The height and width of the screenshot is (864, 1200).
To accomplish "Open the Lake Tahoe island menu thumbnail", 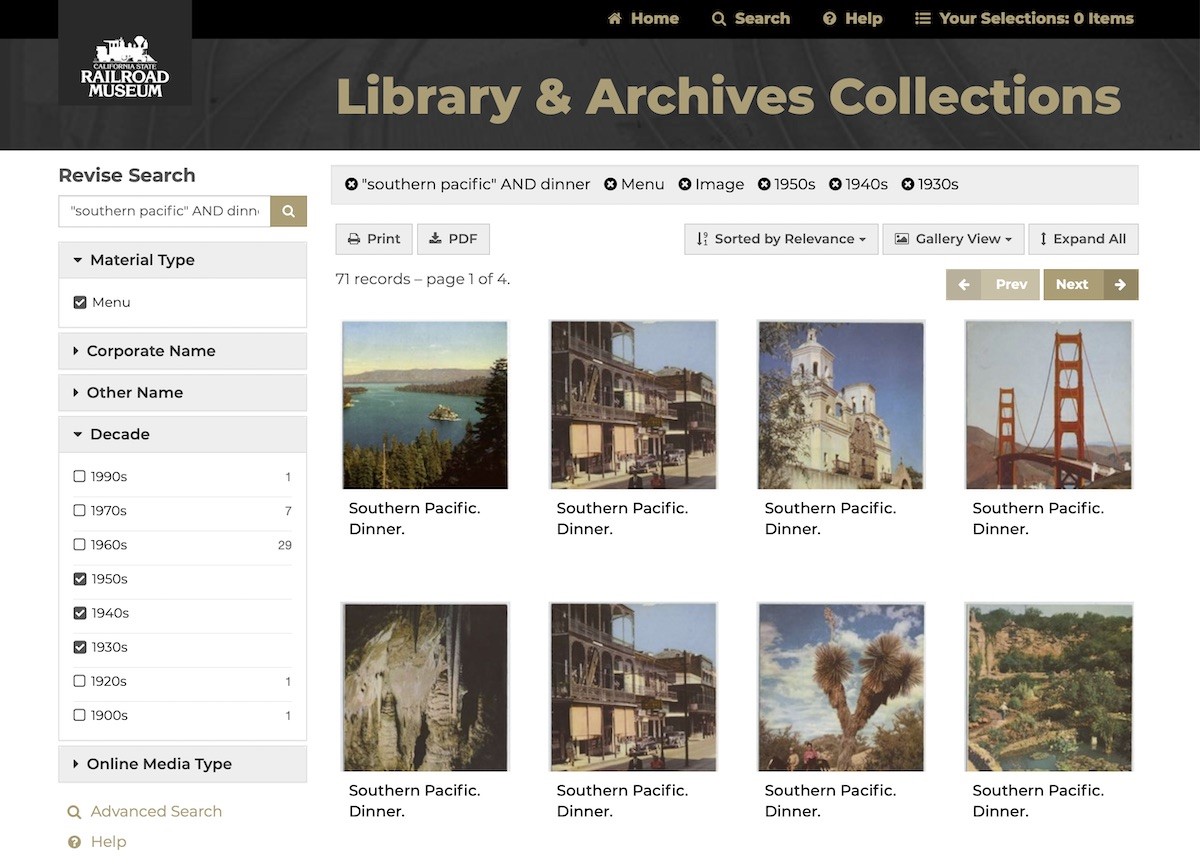I will coord(425,405).
